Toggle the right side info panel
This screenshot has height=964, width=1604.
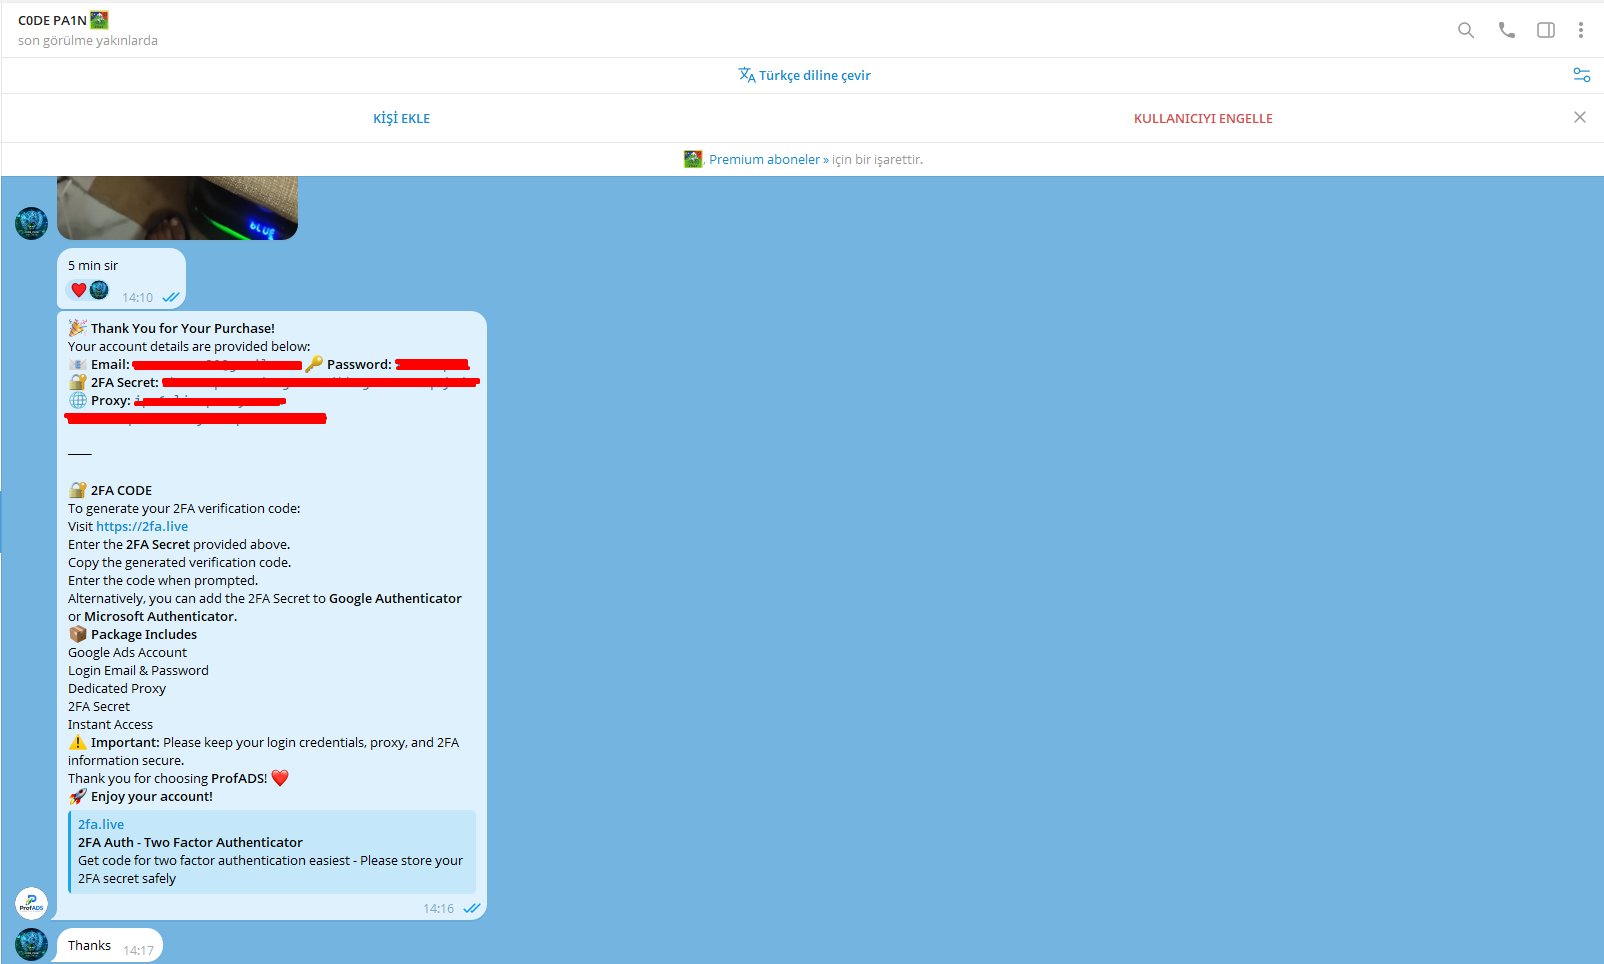click(x=1546, y=30)
